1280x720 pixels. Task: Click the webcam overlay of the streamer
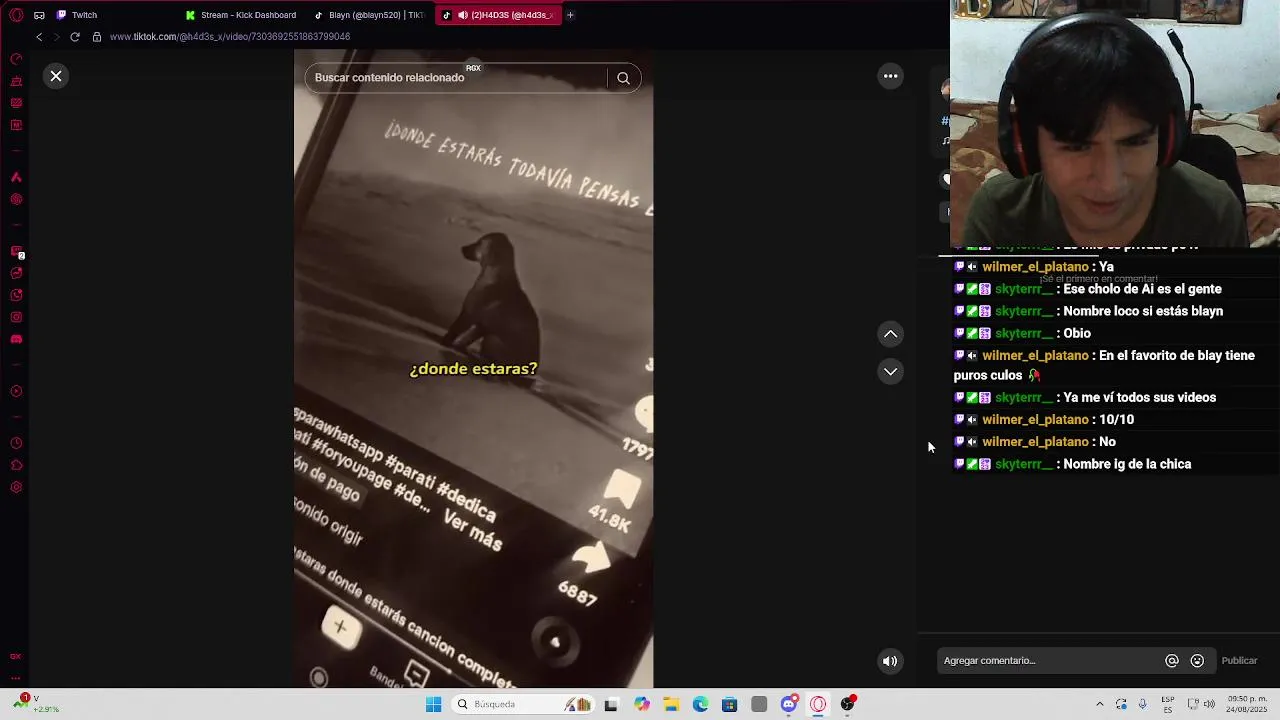[x=1115, y=123]
